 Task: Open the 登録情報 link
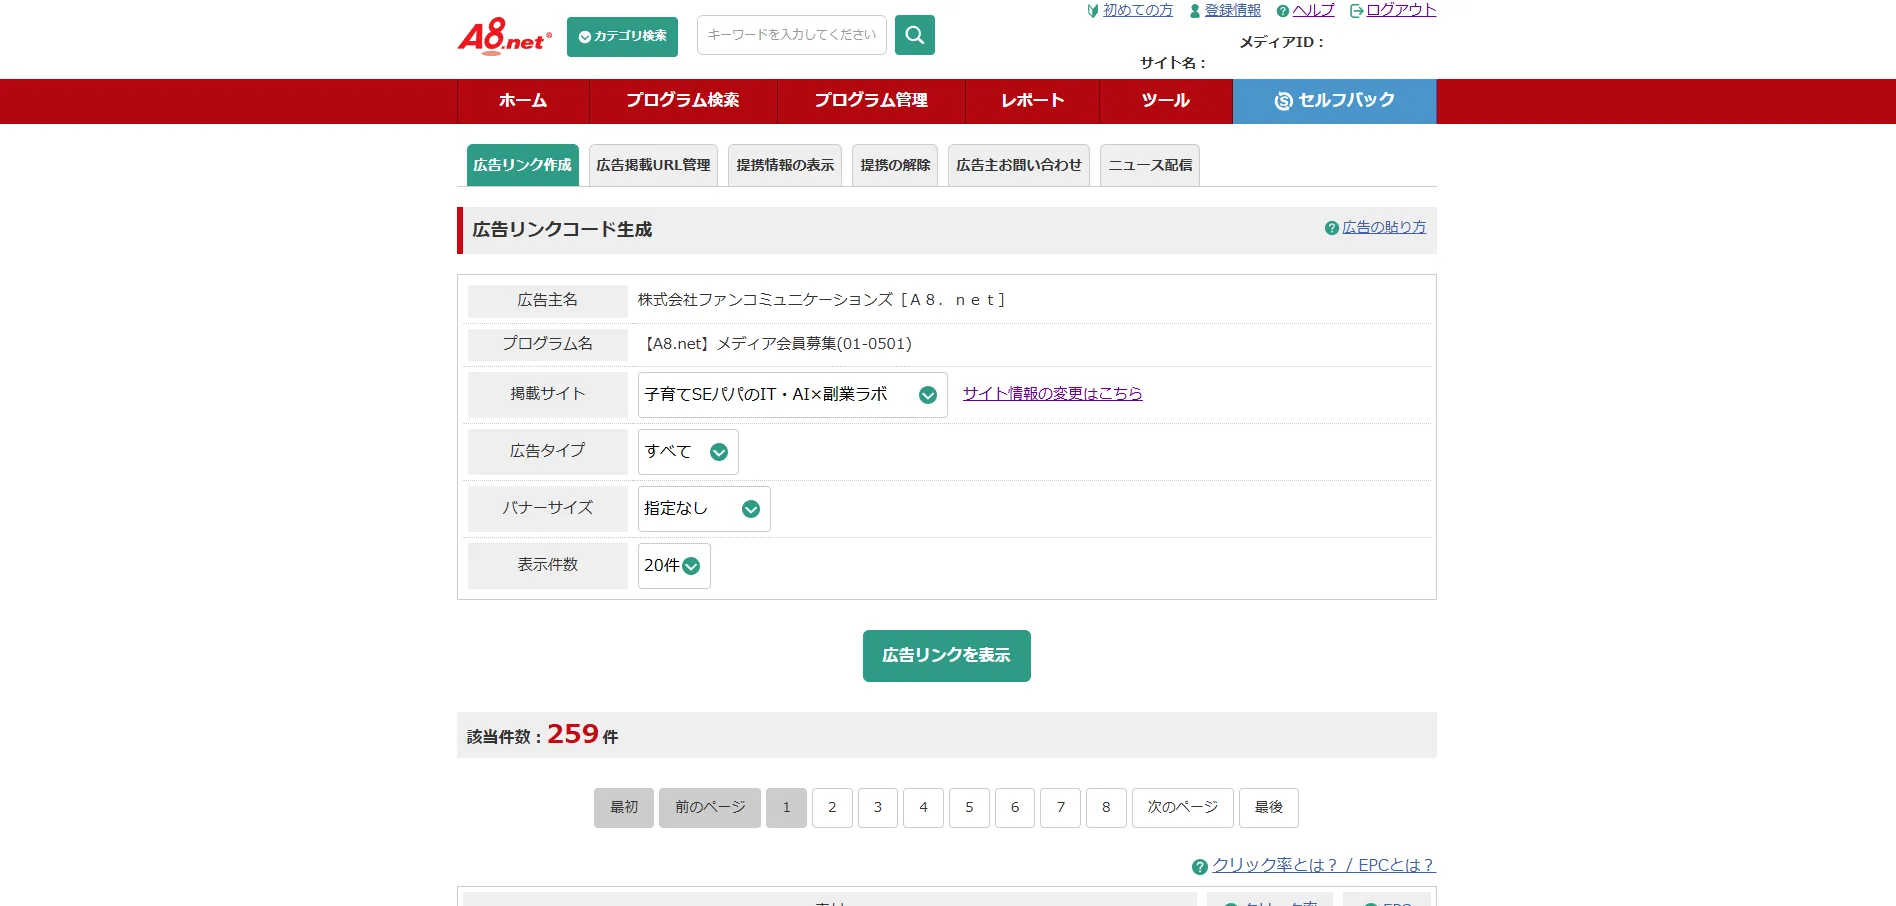[1232, 10]
